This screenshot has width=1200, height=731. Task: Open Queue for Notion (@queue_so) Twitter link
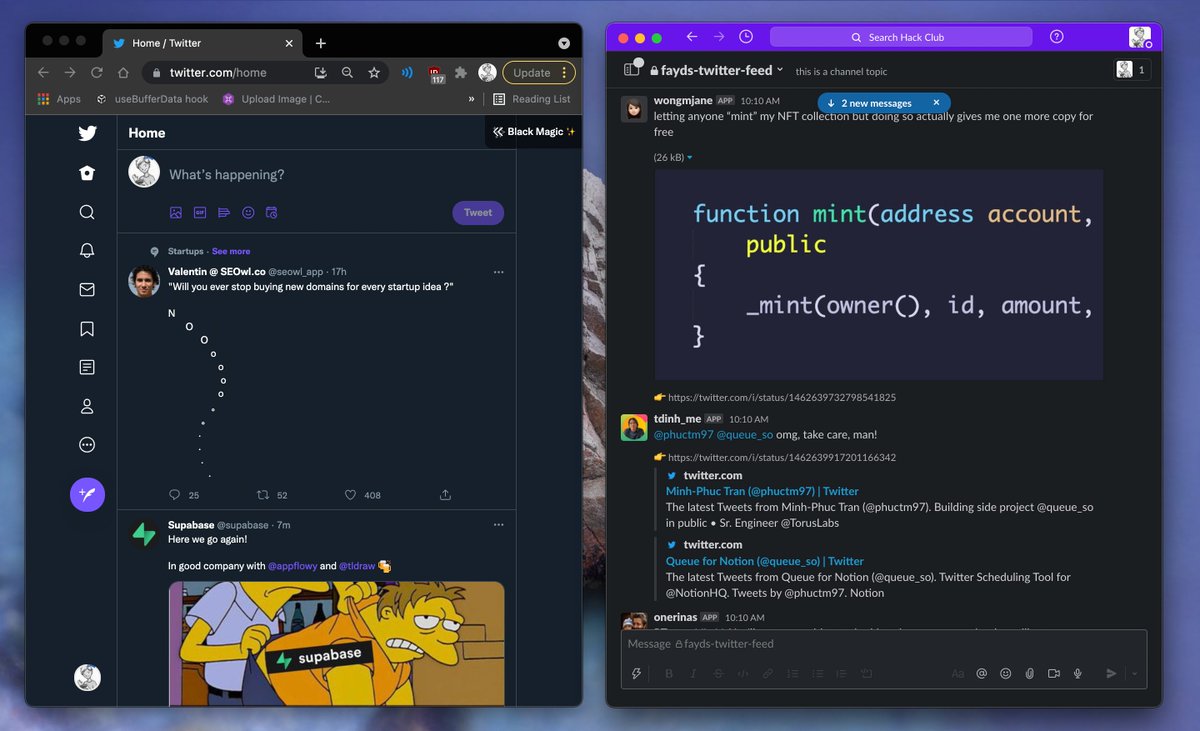pos(765,561)
